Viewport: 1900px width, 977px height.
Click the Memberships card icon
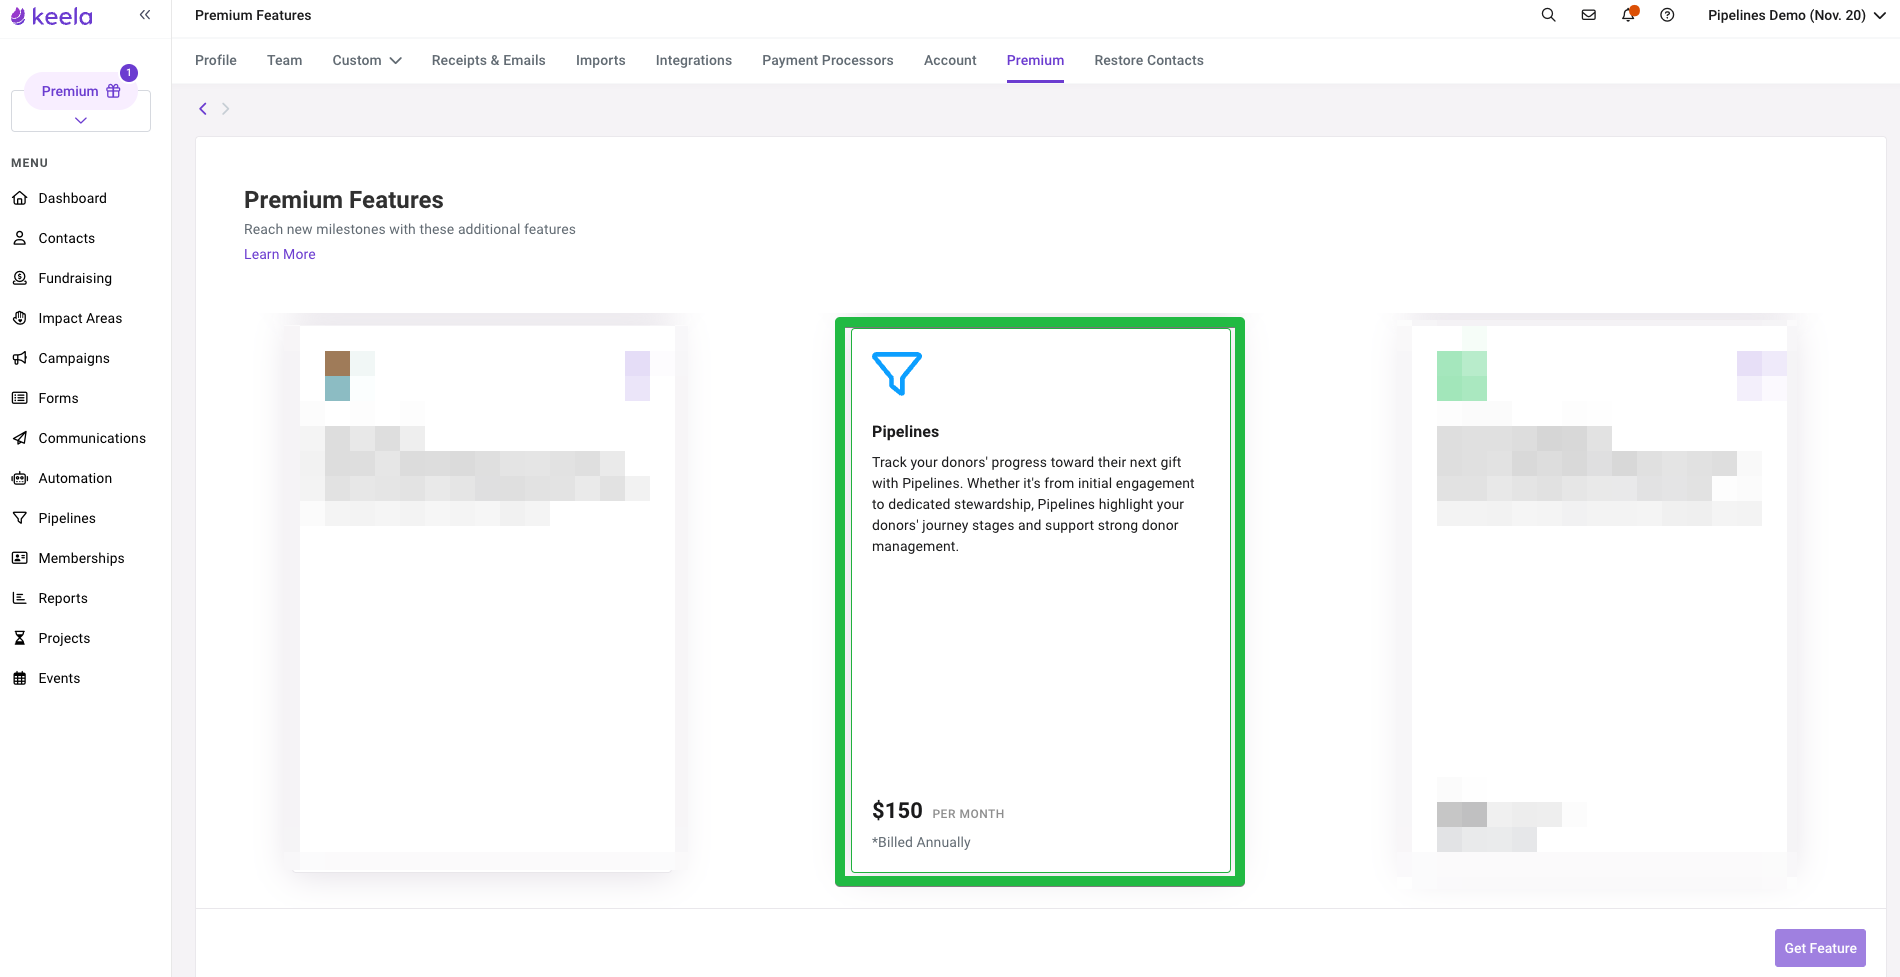19,558
